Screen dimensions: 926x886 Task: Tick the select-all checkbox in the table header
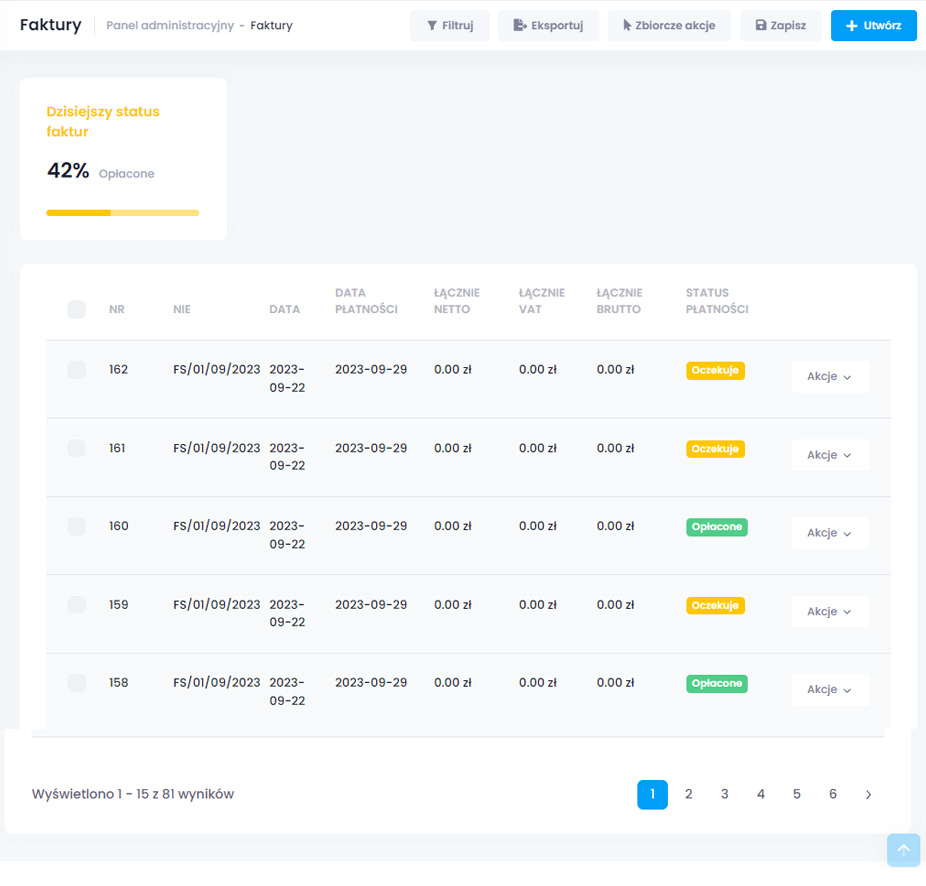[77, 309]
